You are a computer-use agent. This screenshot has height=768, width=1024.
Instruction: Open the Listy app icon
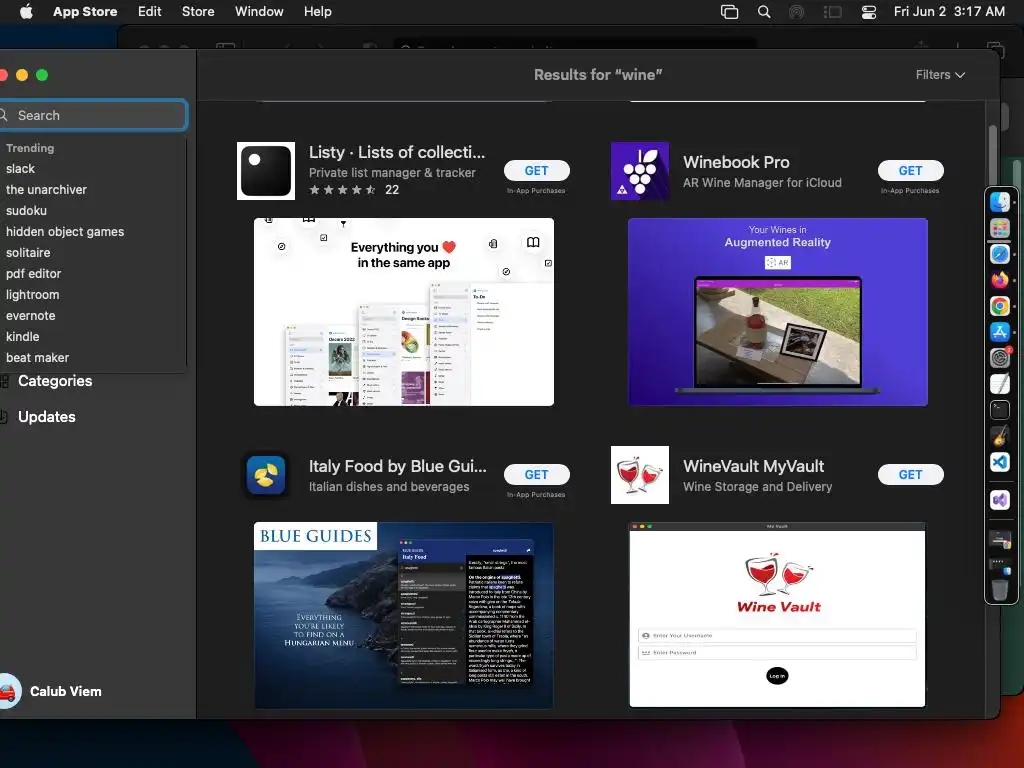[x=266, y=171]
